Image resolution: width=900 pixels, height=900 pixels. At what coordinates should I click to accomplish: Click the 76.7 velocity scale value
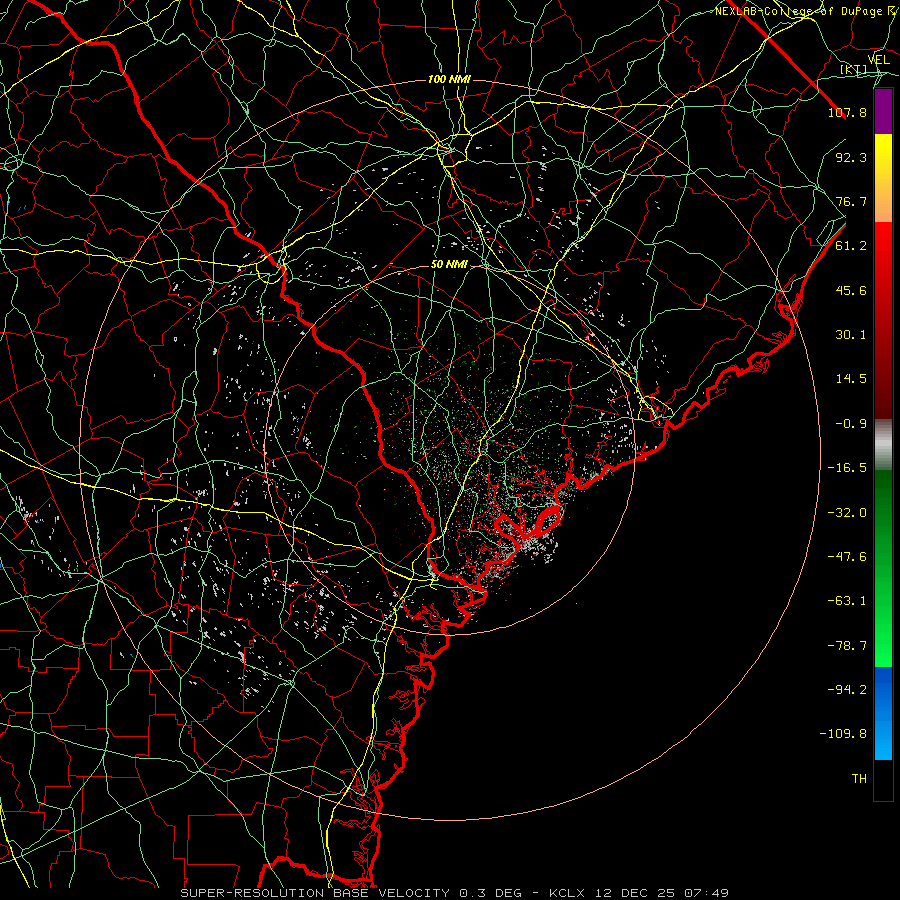(x=851, y=201)
